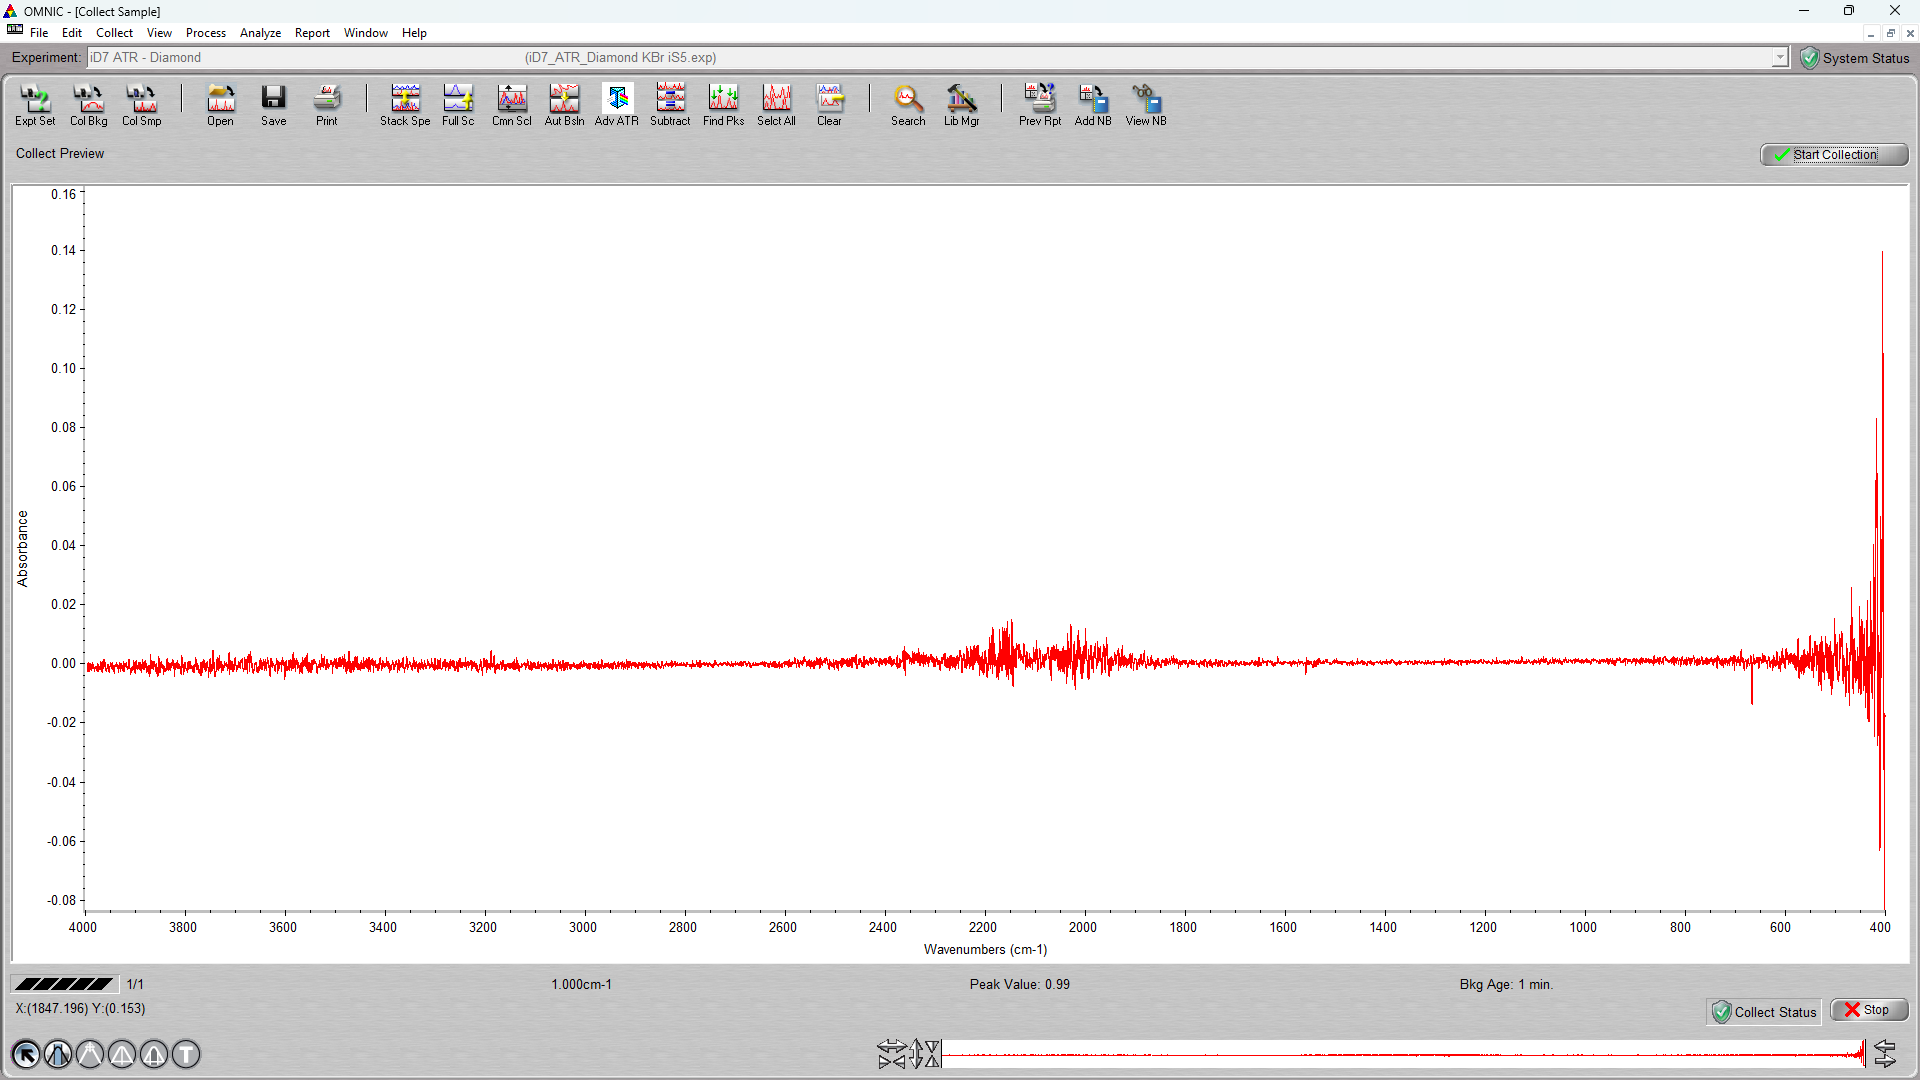Click the Col Bkg collect background icon
Viewport: 1920px width, 1080px height.
point(89,105)
